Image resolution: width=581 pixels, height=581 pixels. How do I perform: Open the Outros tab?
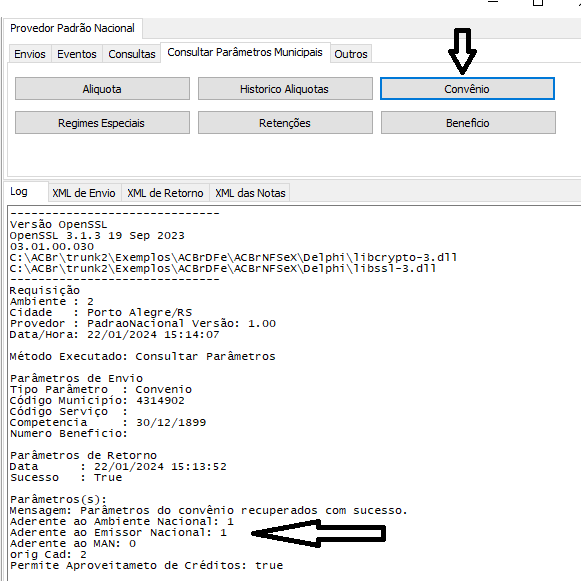[x=351, y=54]
